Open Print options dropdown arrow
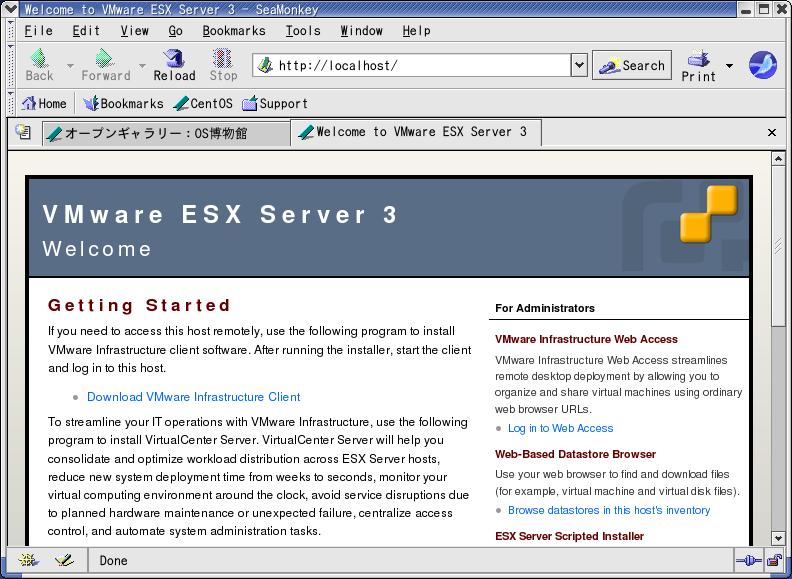792x579 pixels. point(729,66)
